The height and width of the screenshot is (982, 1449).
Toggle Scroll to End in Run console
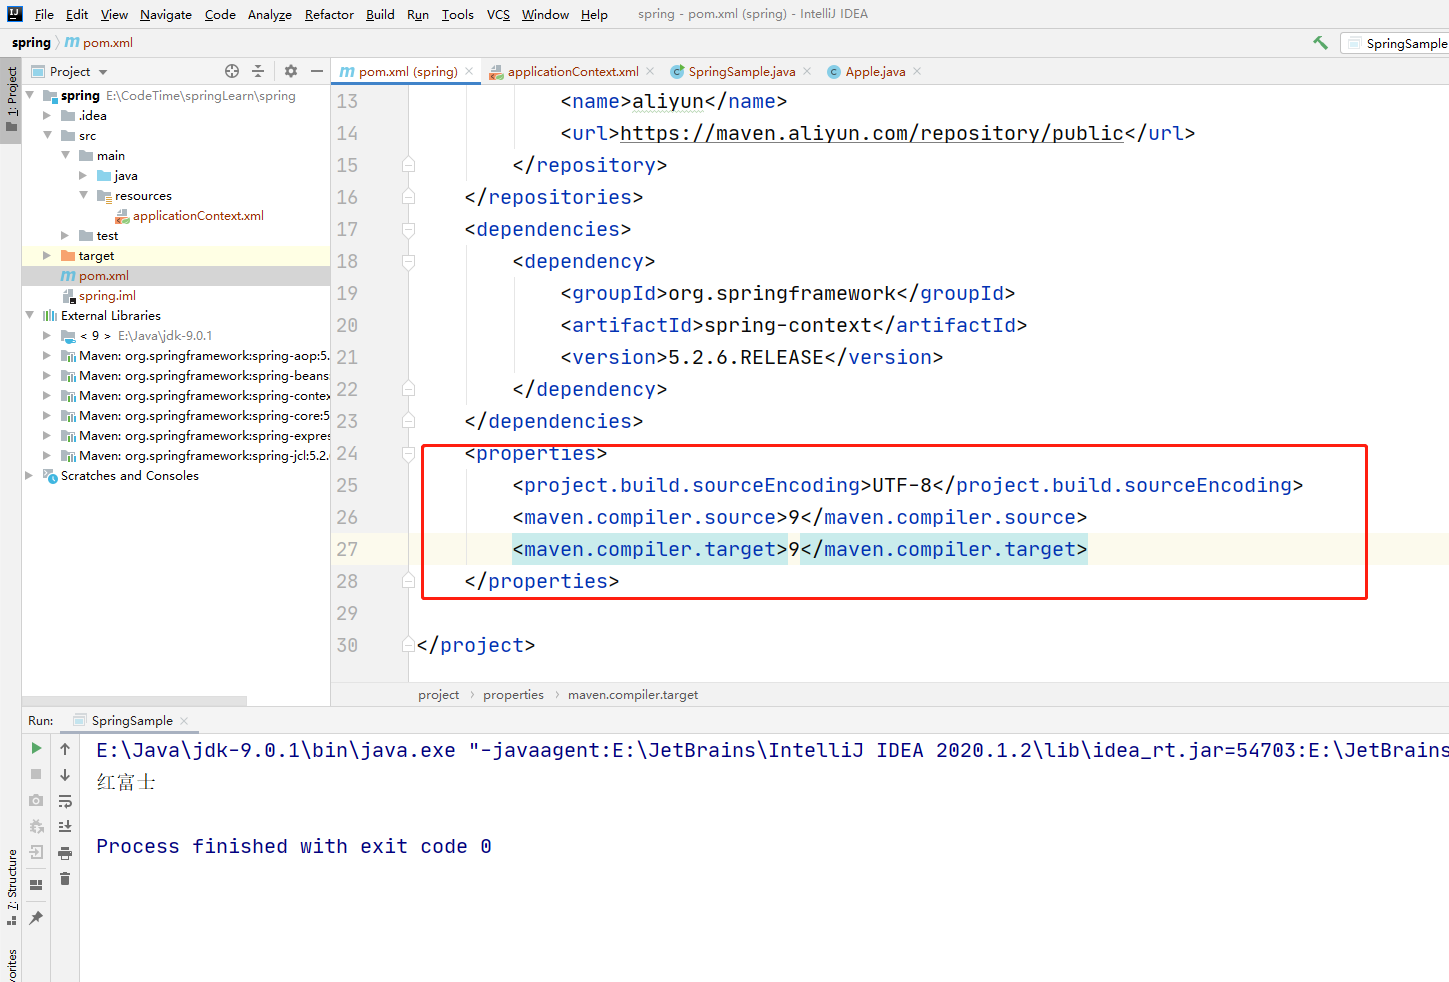[65, 827]
